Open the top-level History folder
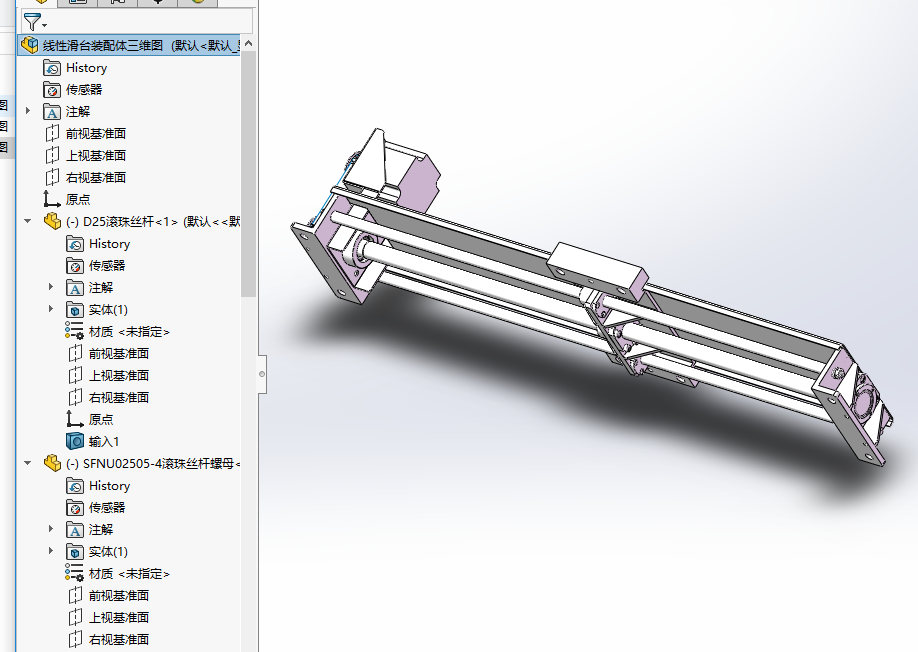 (x=75, y=68)
